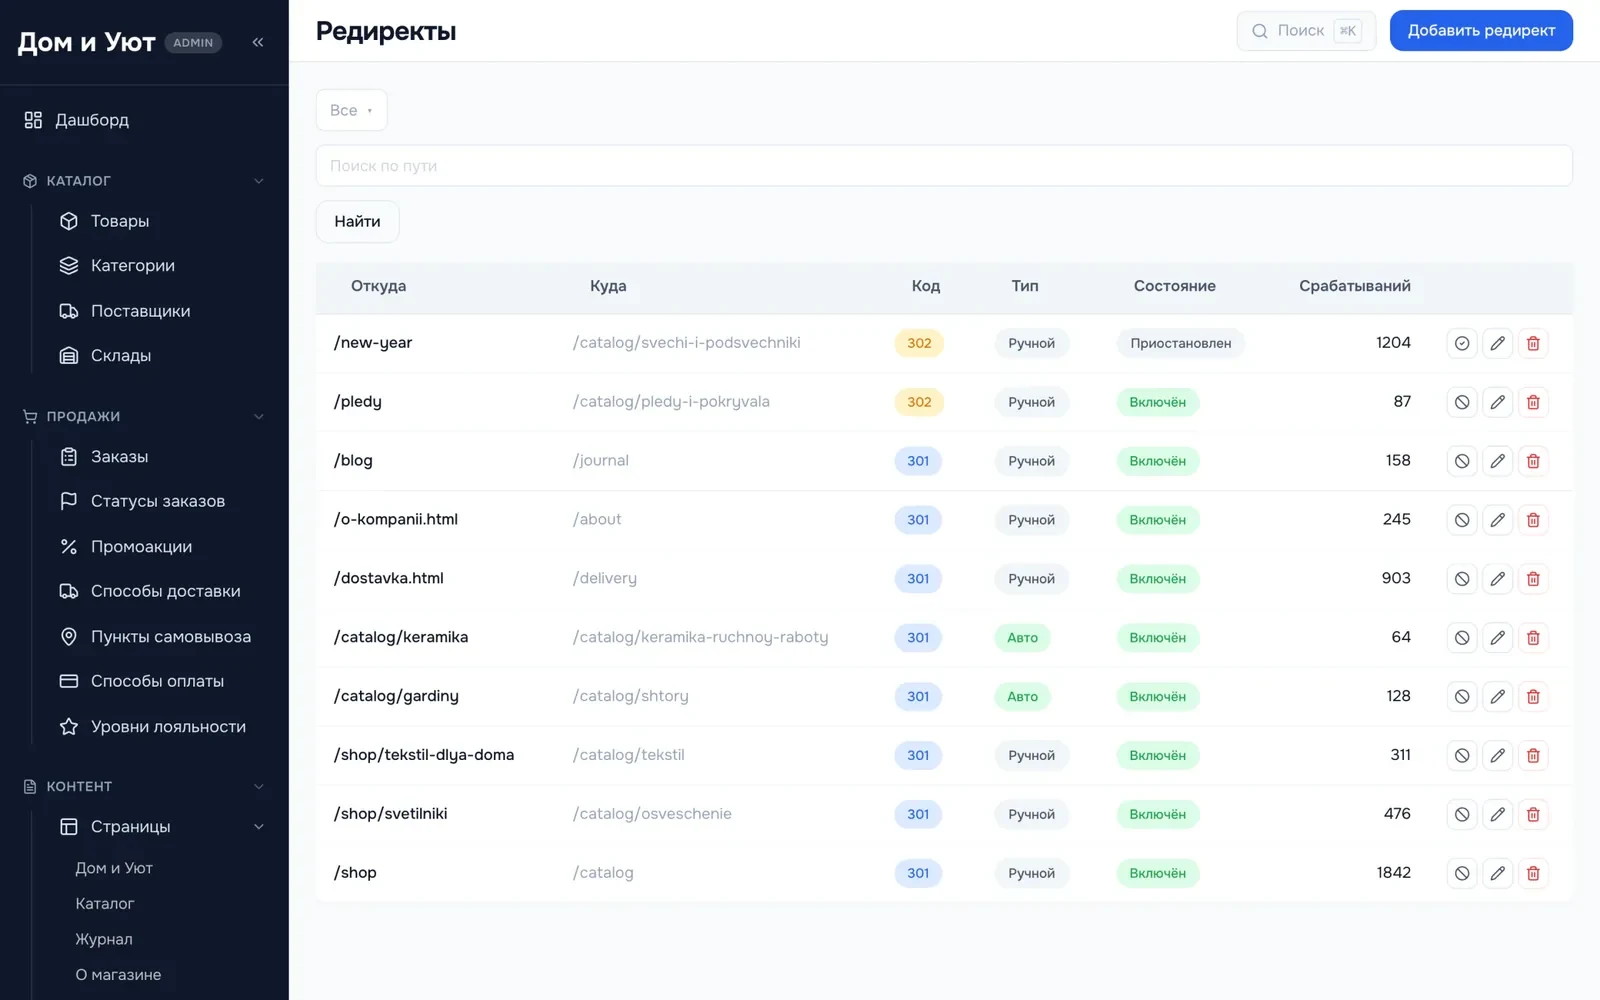1600x1000 pixels.
Task: Edit the /catalog/keramika redirect pencil icon
Action: [1497, 638]
